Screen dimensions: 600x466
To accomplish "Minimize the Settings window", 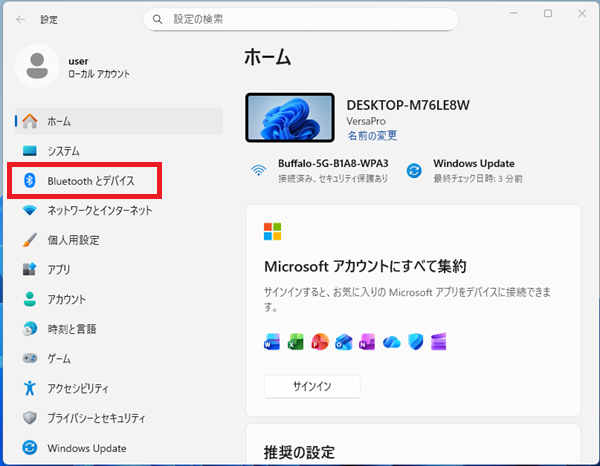I will point(514,13).
